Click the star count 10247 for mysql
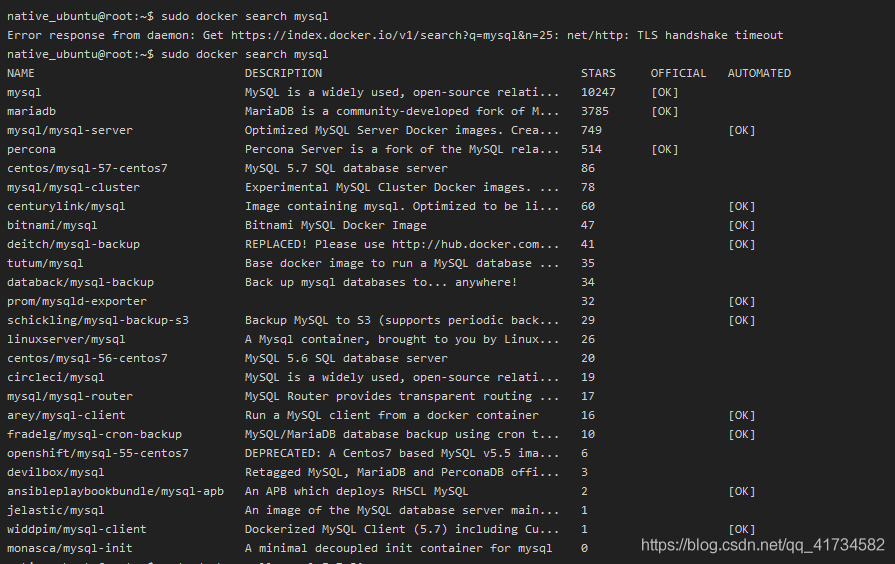 click(598, 92)
